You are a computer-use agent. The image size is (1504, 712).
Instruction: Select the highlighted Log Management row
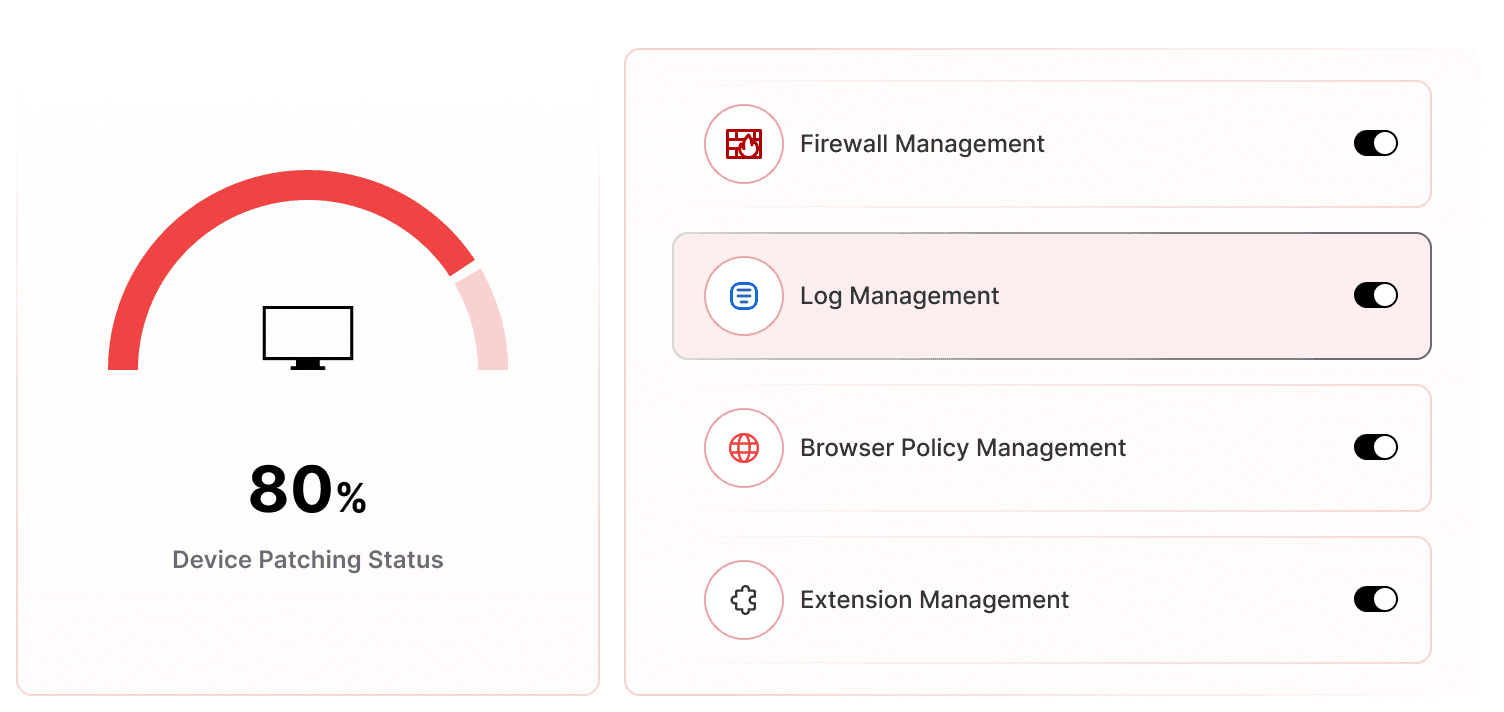pos(1050,296)
